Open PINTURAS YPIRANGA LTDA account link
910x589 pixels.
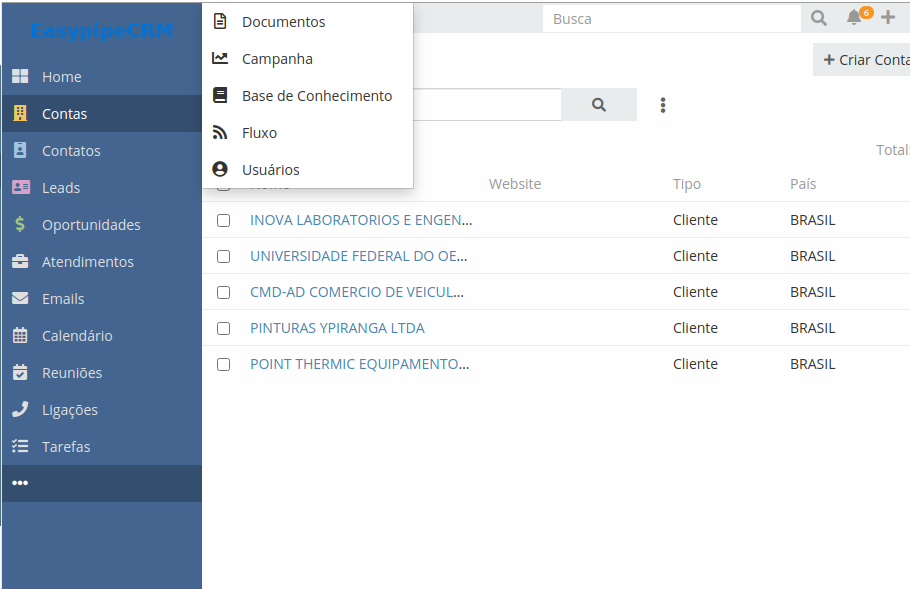pyautogui.click(x=337, y=328)
